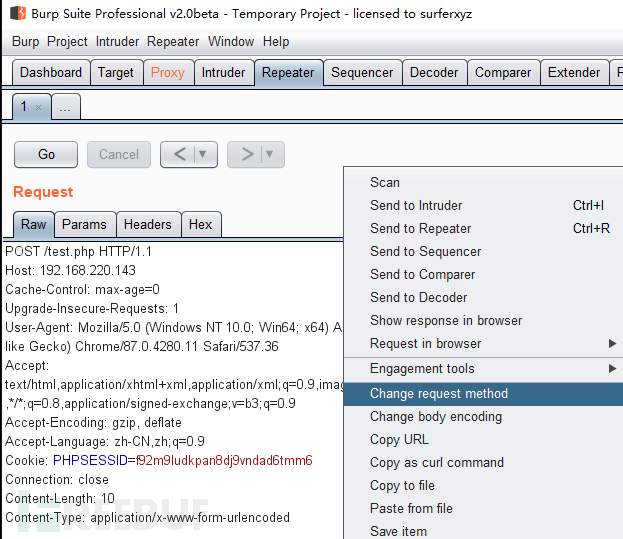The image size is (623, 539).
Task: Choose Send to Decoder in context menu
Action: pos(484,298)
